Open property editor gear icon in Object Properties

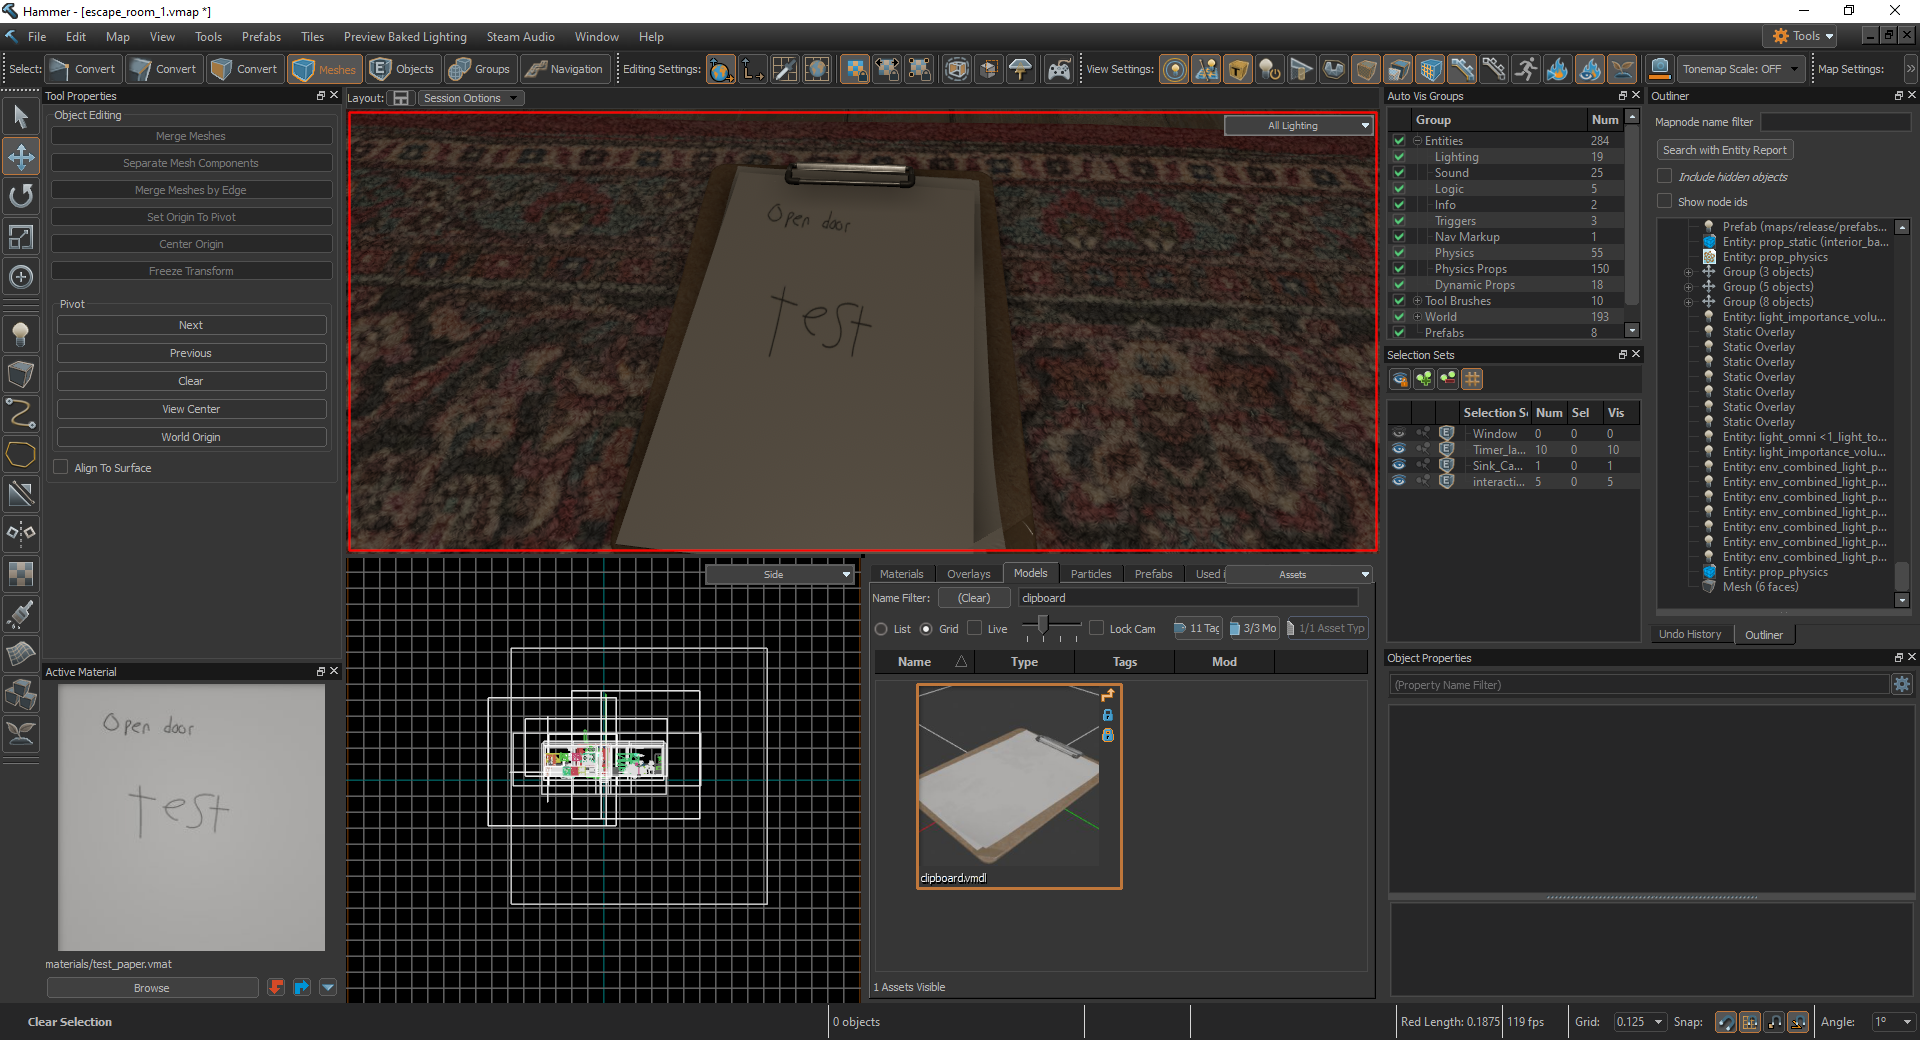pyautogui.click(x=1902, y=684)
